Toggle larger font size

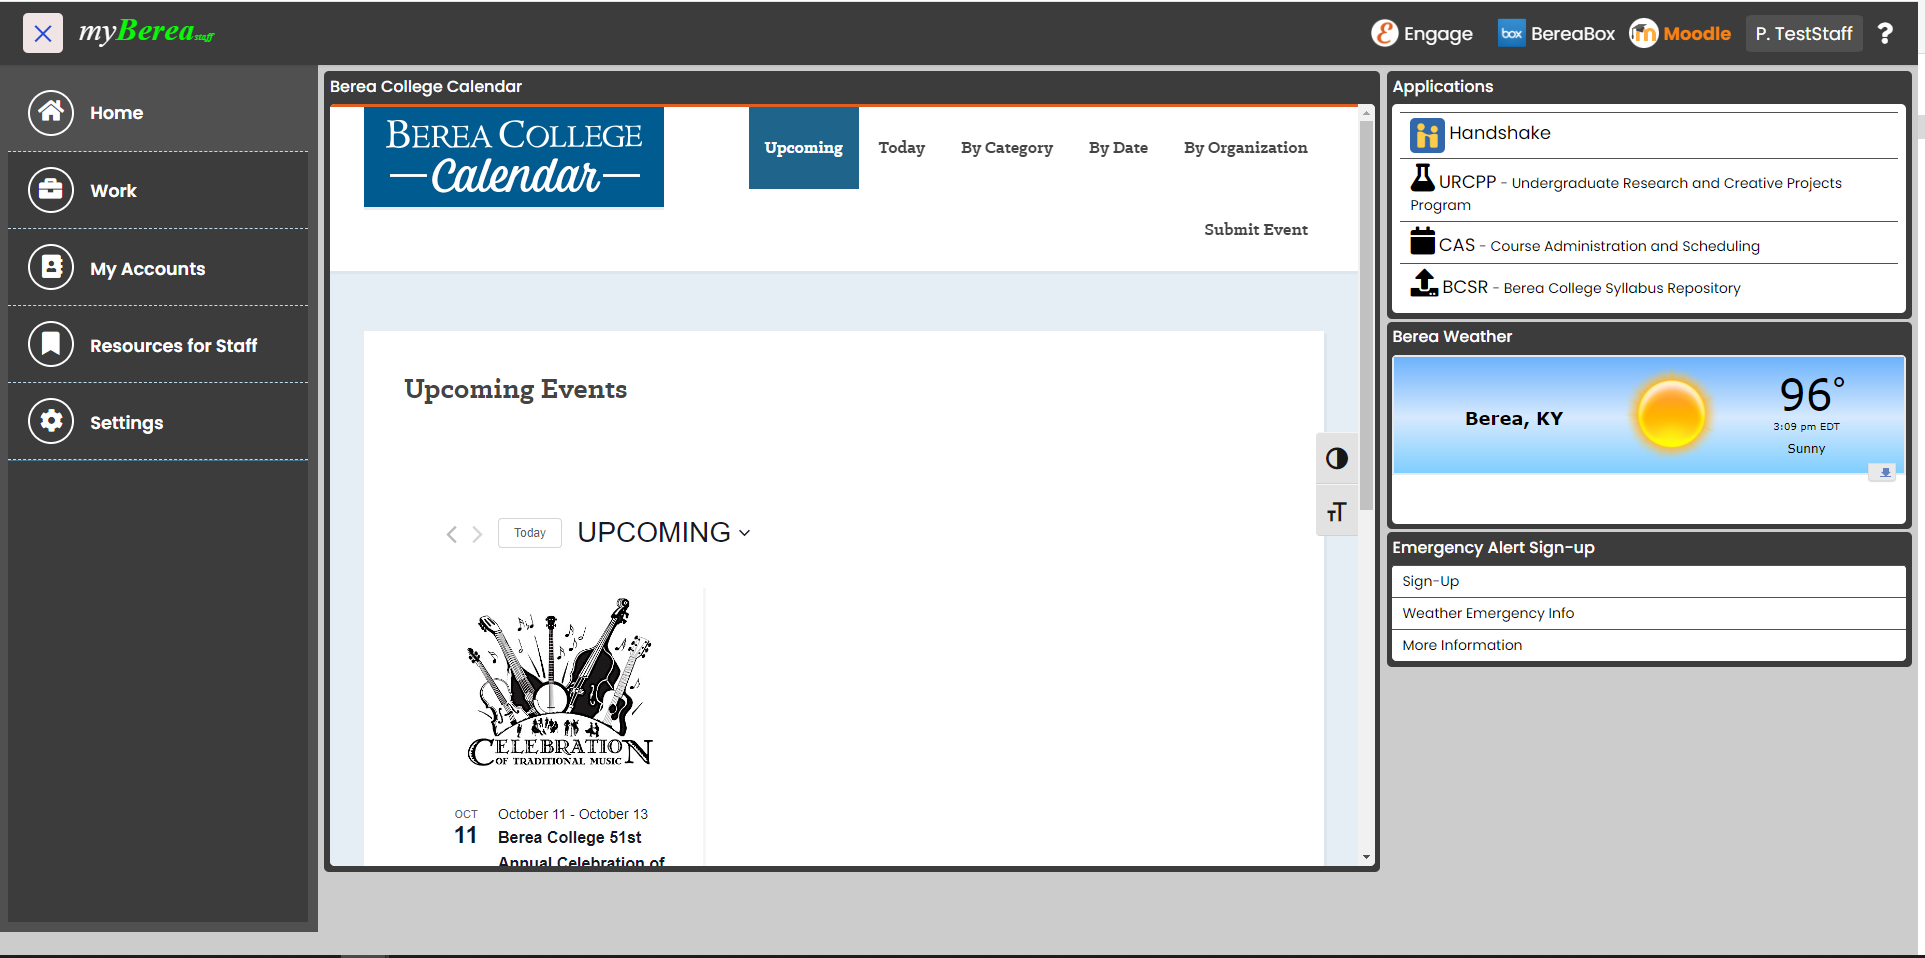1337,513
